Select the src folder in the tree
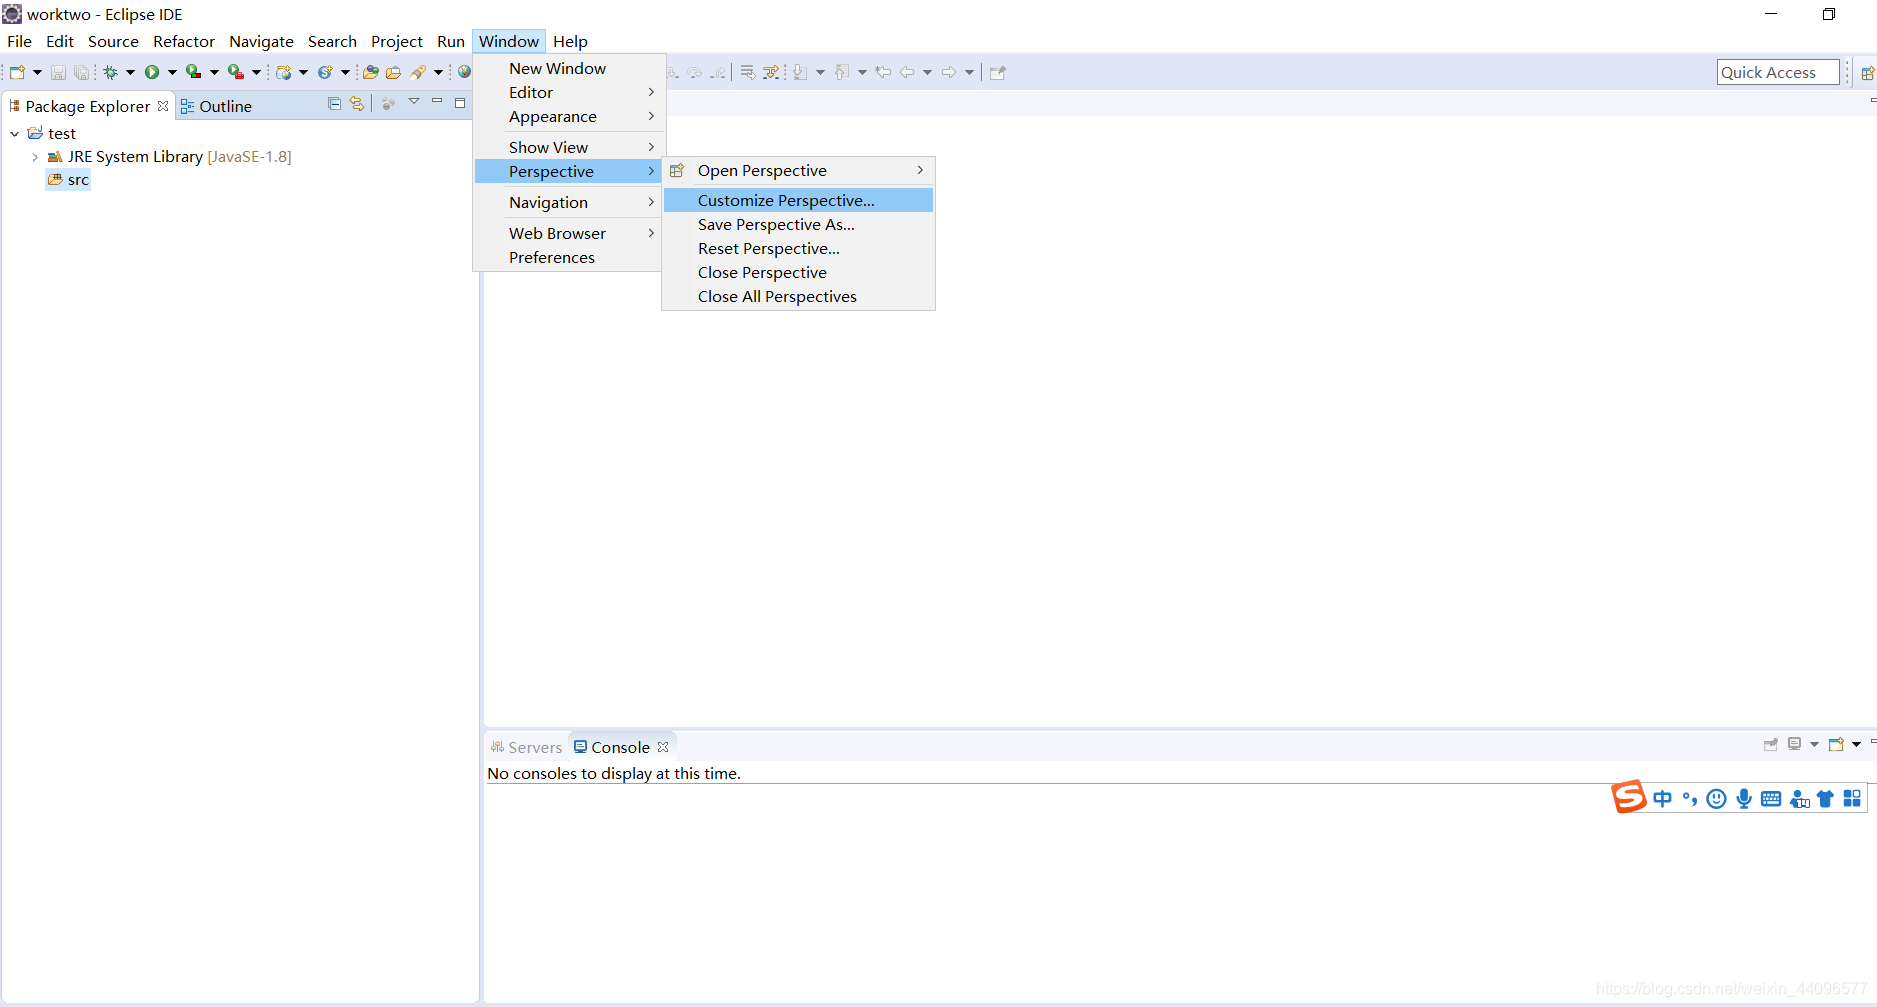This screenshot has width=1877, height=1007. [x=68, y=180]
